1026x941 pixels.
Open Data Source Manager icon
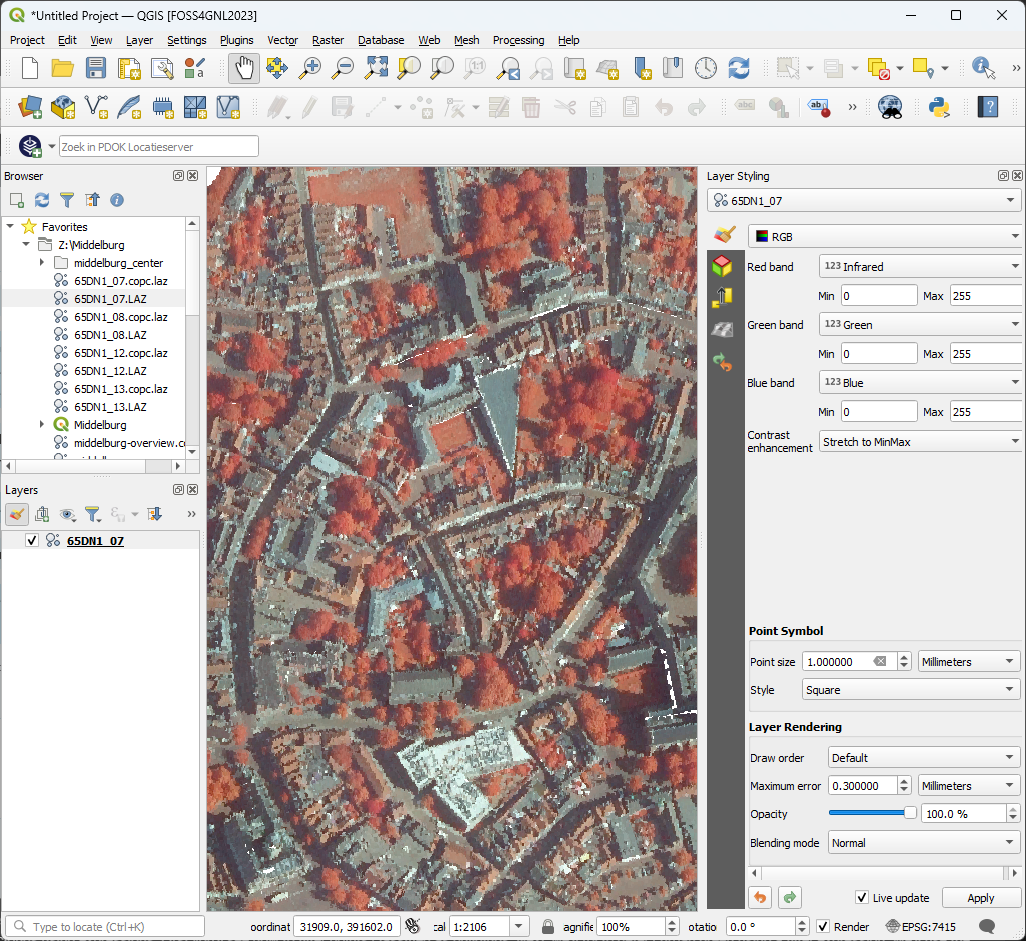(x=30, y=107)
